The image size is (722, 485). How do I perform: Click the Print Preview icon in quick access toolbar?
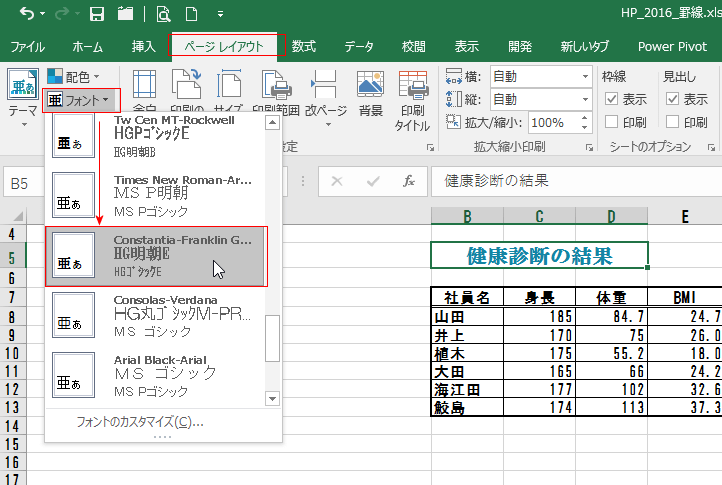pyautogui.click(x=162, y=15)
